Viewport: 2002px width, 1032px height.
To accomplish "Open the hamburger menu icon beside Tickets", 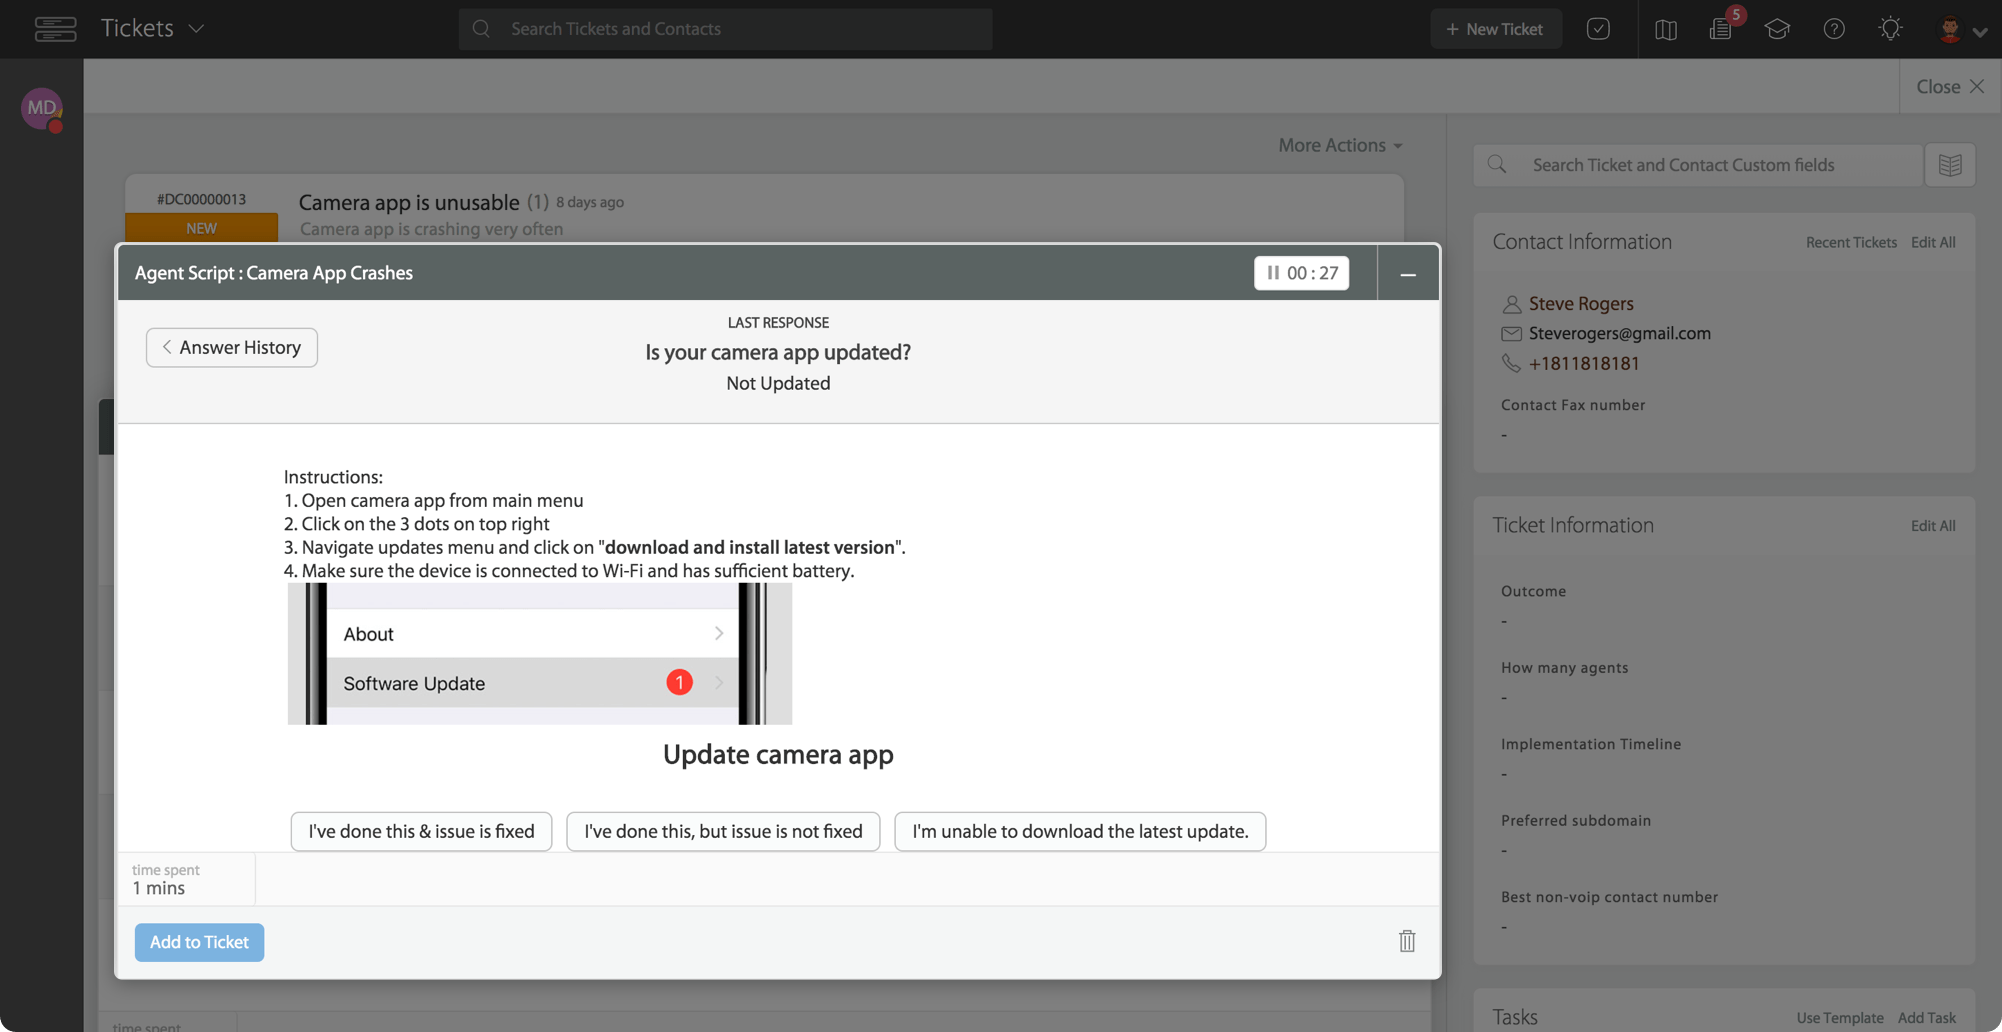I will pos(55,29).
